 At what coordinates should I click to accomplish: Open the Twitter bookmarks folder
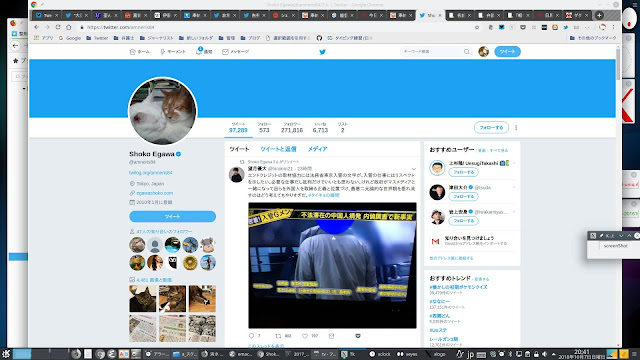click(97, 38)
